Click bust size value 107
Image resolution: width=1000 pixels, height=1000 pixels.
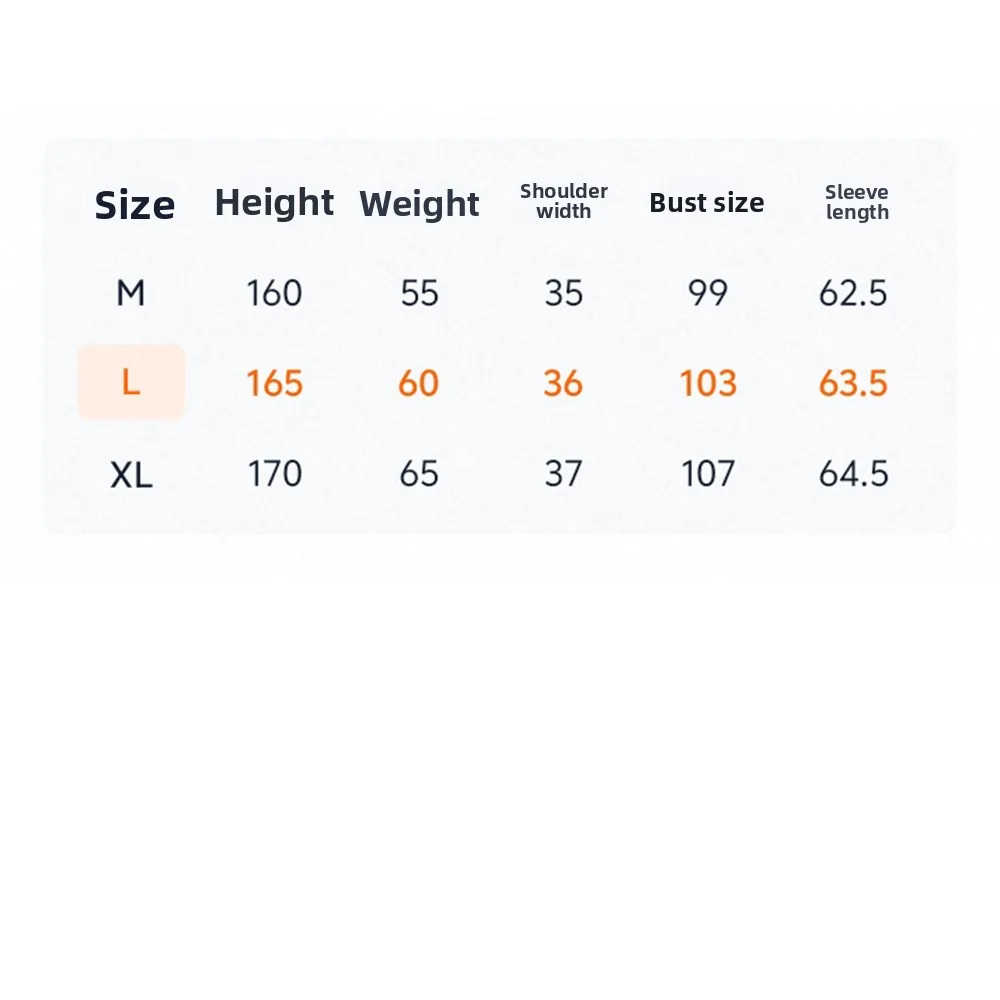708,474
